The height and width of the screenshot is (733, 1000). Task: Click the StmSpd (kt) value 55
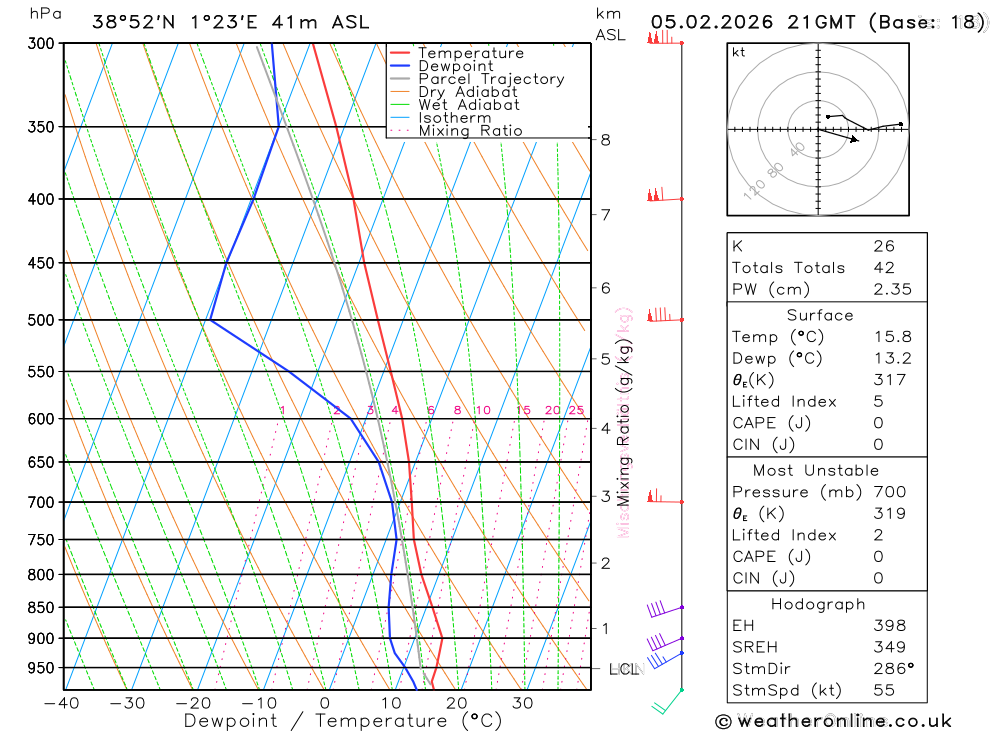click(x=885, y=690)
